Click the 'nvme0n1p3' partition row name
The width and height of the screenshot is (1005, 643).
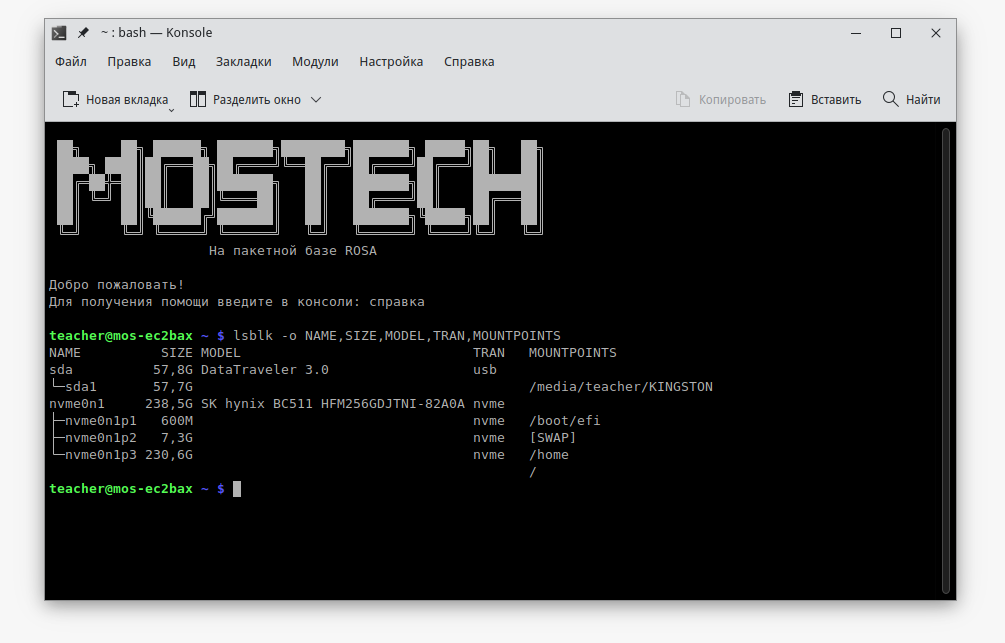coord(101,455)
